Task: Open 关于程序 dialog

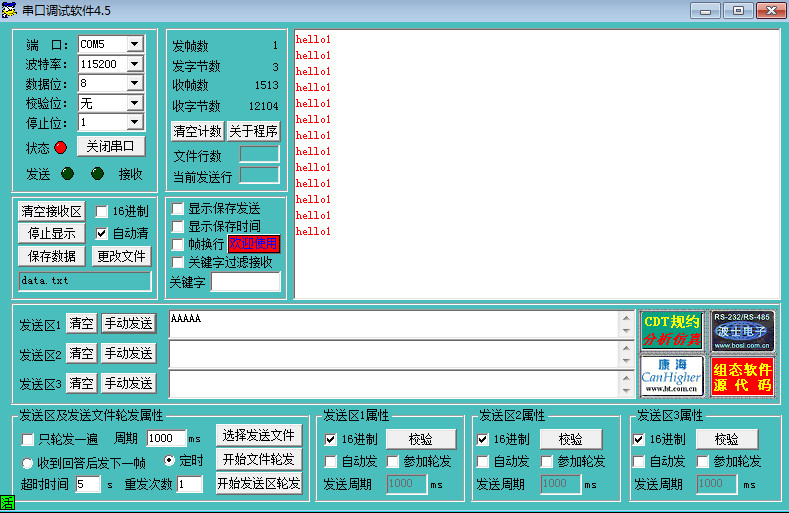Action: (x=254, y=131)
